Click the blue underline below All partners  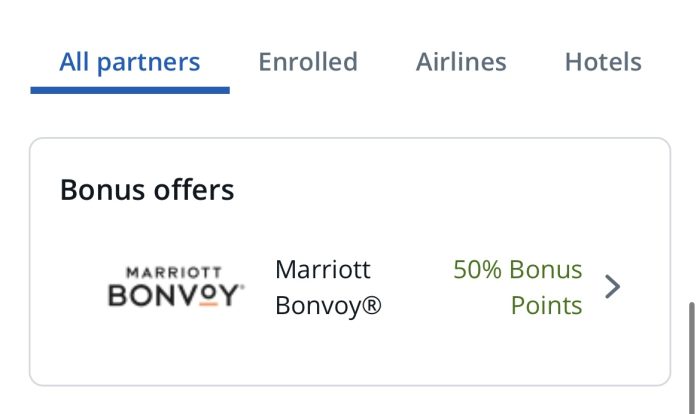(130, 90)
